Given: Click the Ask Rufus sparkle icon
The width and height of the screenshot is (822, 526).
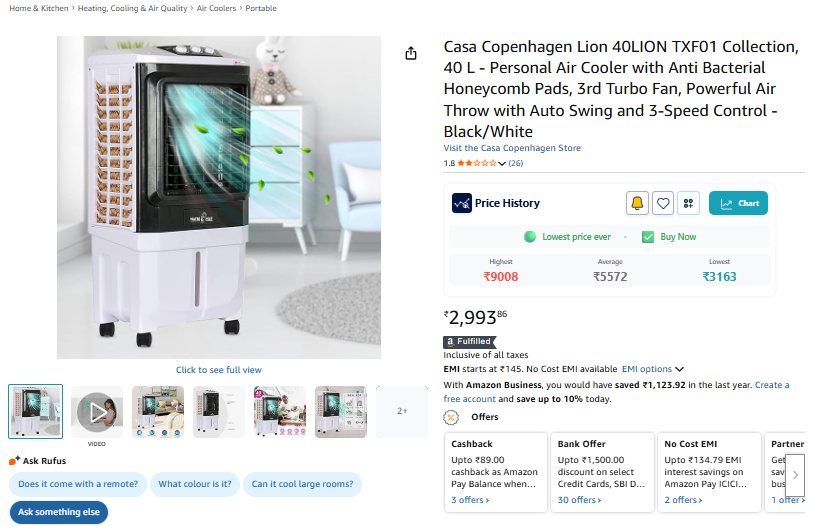Looking at the screenshot, I should click(14, 460).
